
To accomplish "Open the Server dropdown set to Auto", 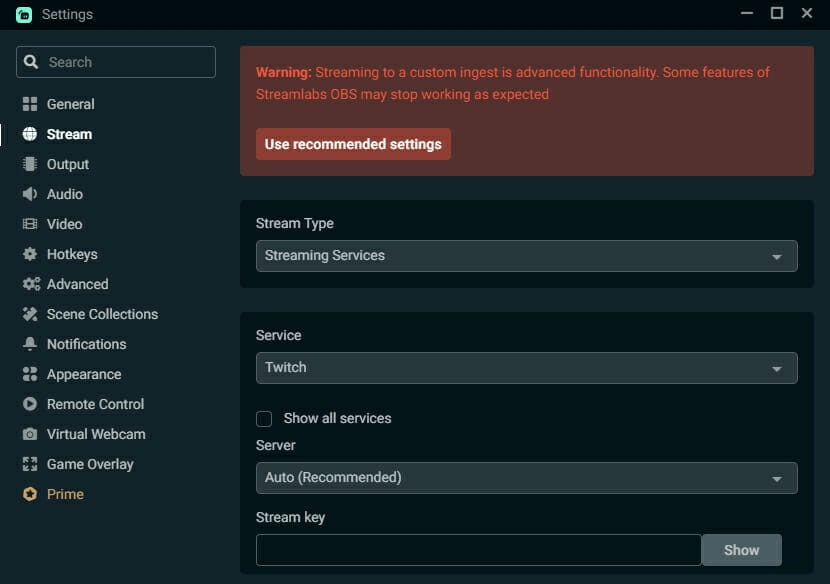I will tap(526, 477).
